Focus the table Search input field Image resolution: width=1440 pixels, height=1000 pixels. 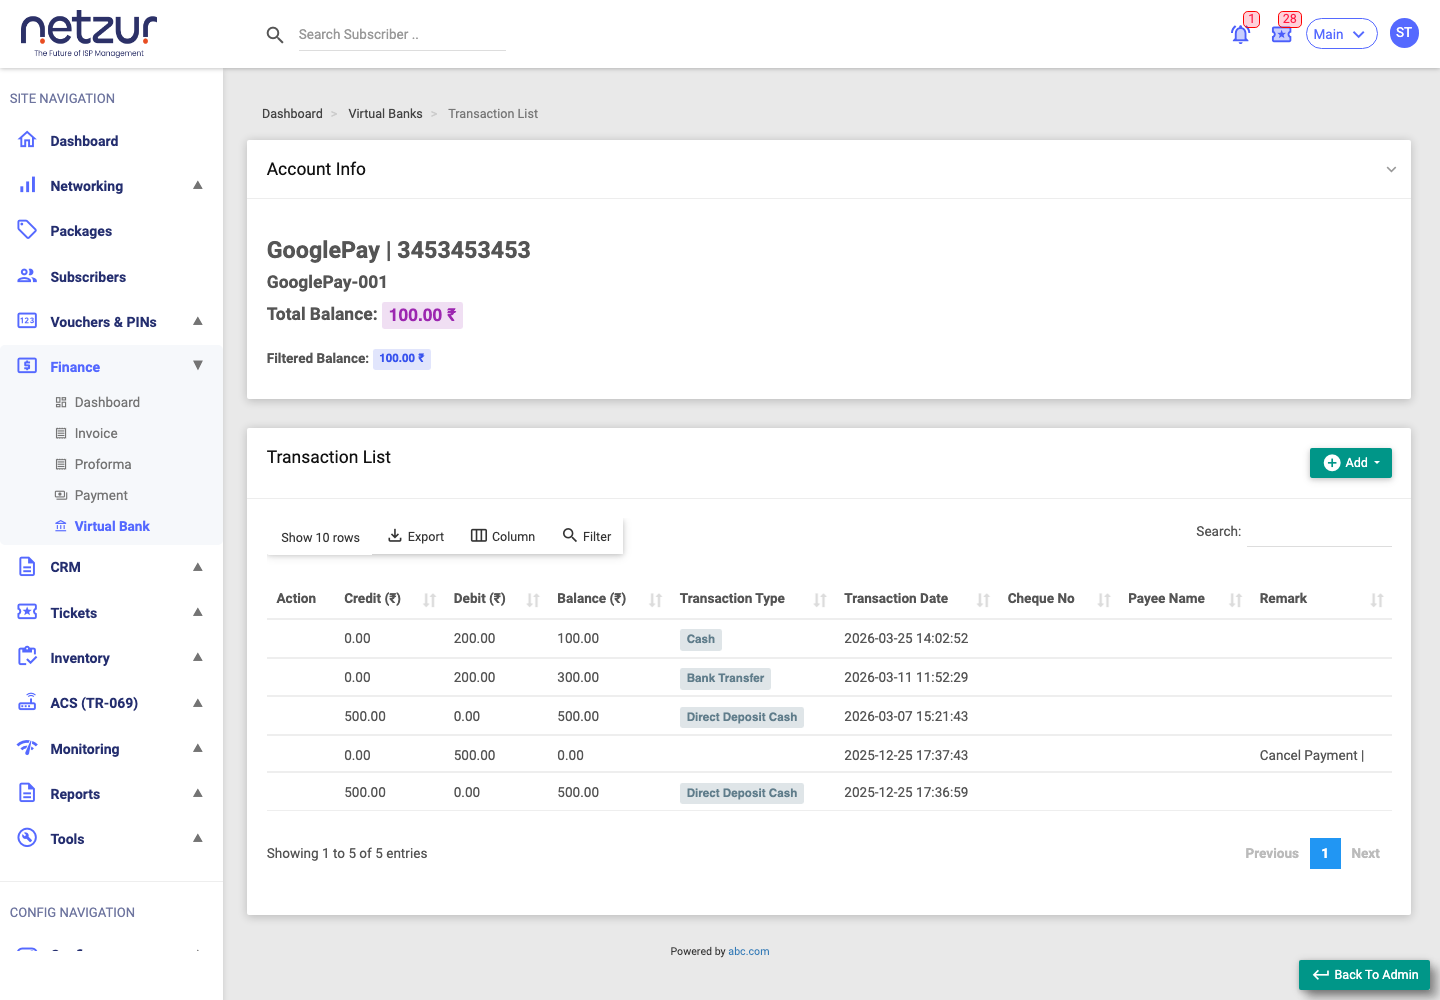click(1319, 532)
